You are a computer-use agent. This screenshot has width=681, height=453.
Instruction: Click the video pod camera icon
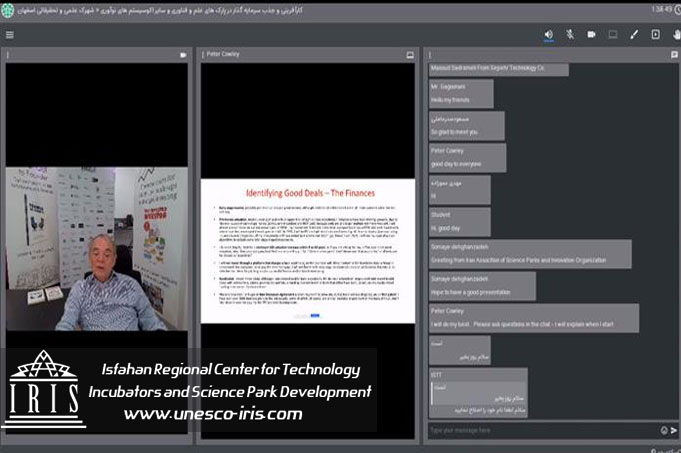pyautogui.click(x=183, y=55)
